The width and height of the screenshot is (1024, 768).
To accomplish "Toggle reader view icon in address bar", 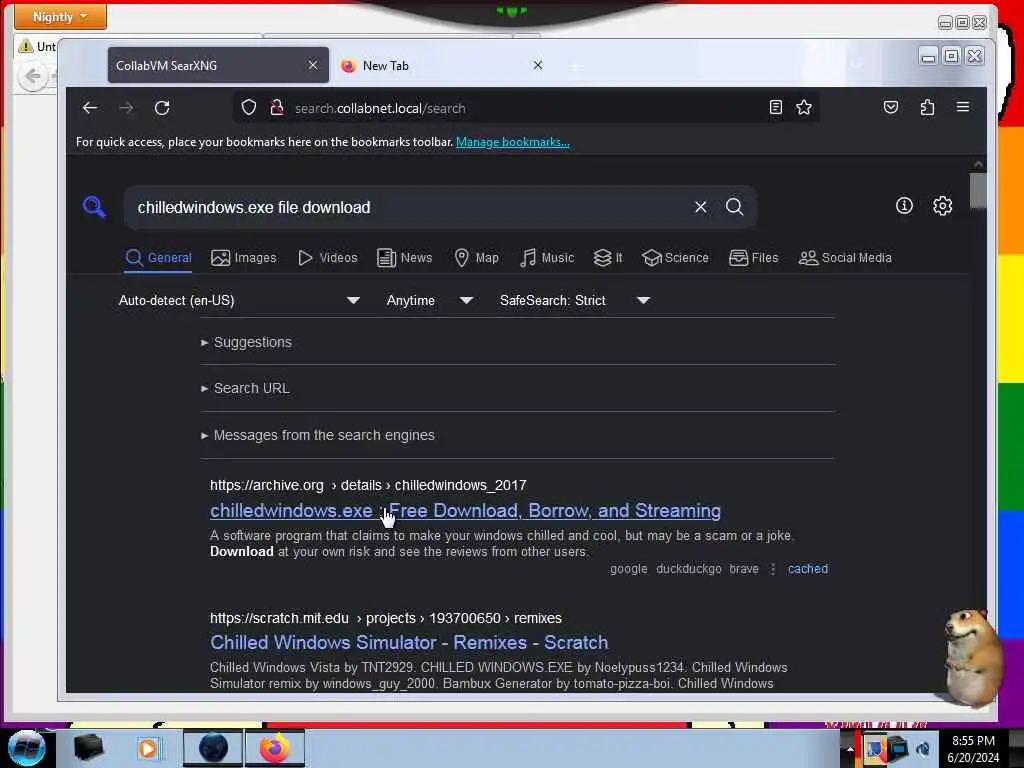I will (x=775, y=108).
